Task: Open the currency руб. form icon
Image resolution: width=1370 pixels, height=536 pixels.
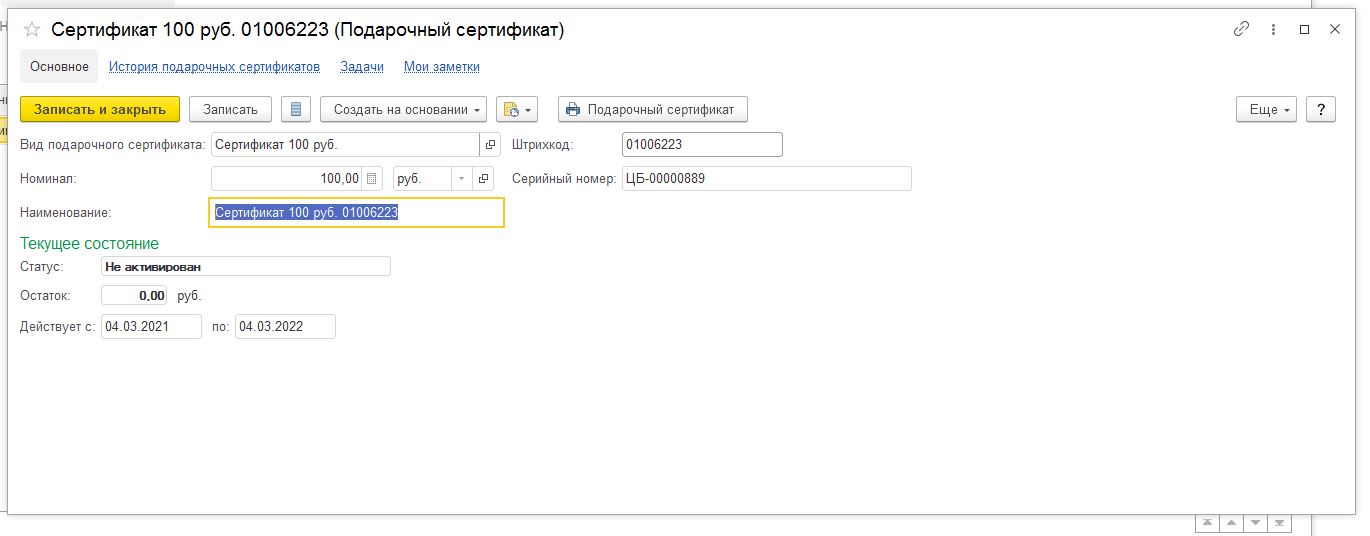Action: (x=484, y=179)
